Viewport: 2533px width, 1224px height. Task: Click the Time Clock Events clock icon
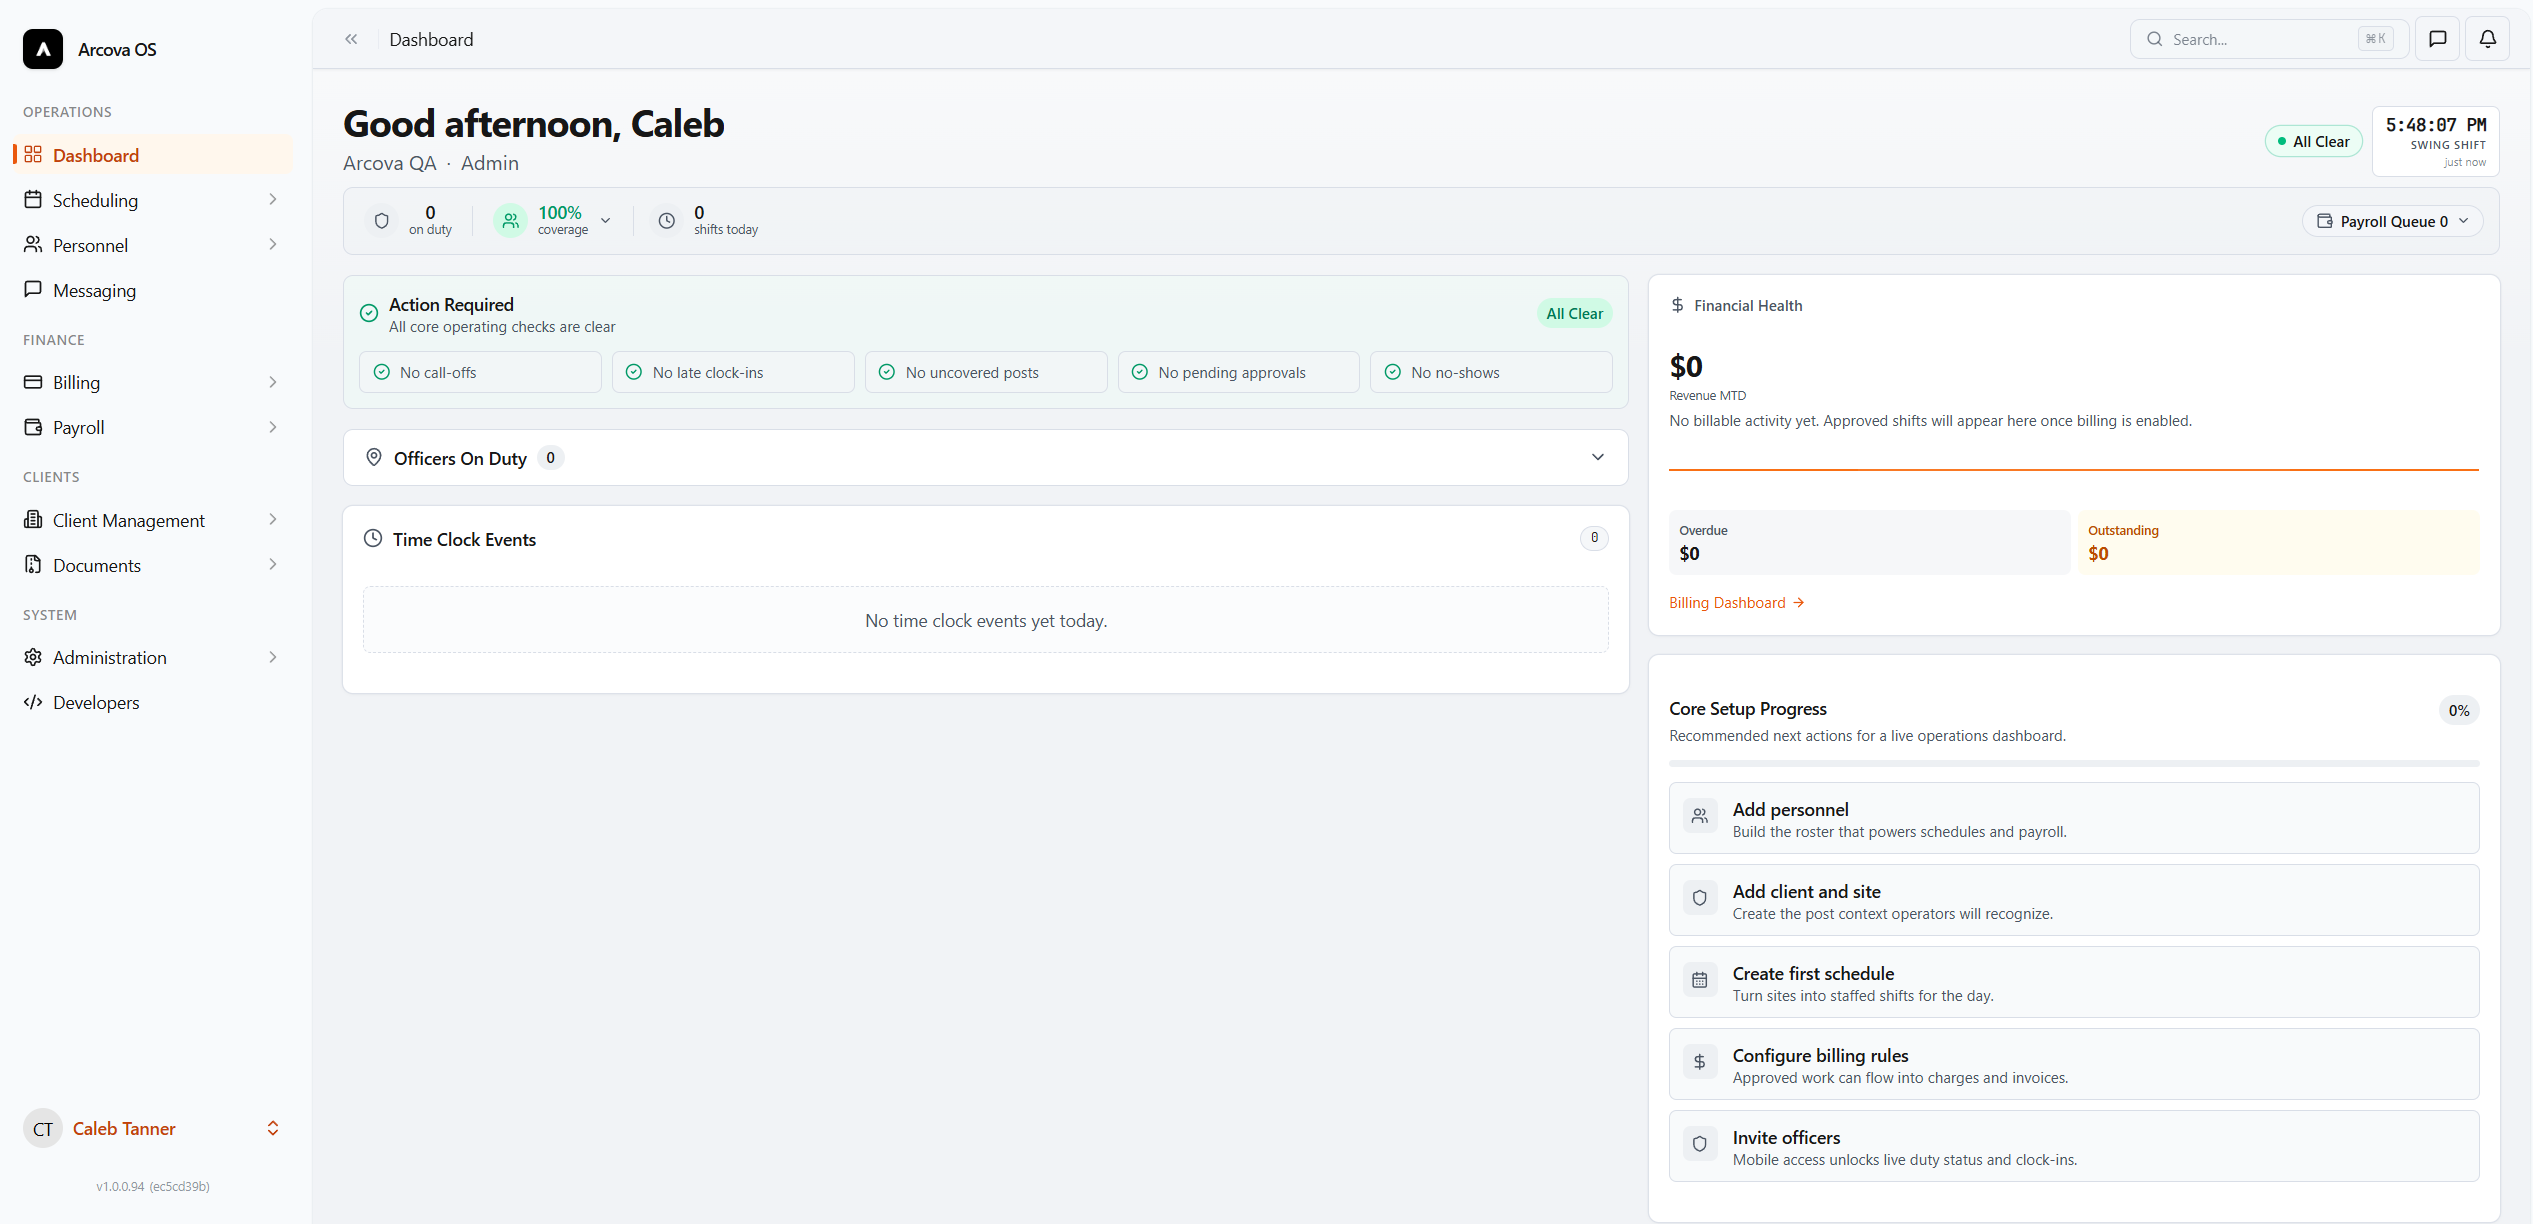373,538
